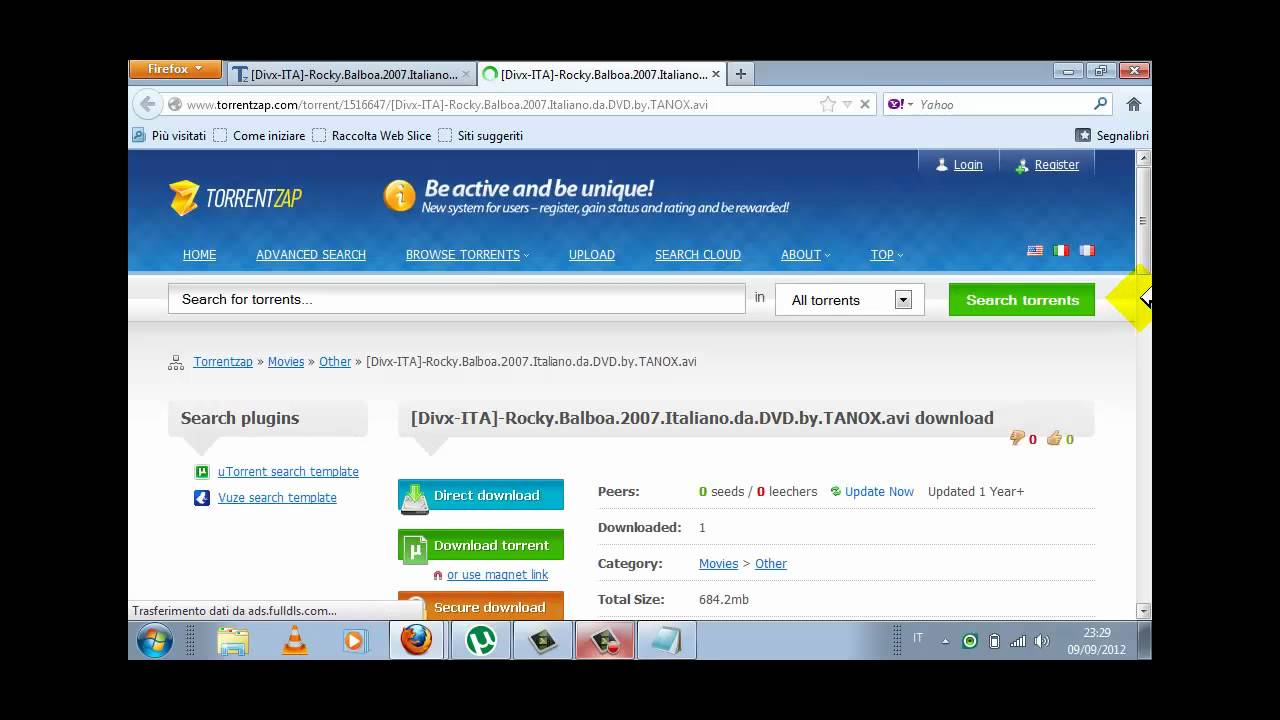
Task: Open Windows Explorer from the taskbar
Action: (233, 640)
